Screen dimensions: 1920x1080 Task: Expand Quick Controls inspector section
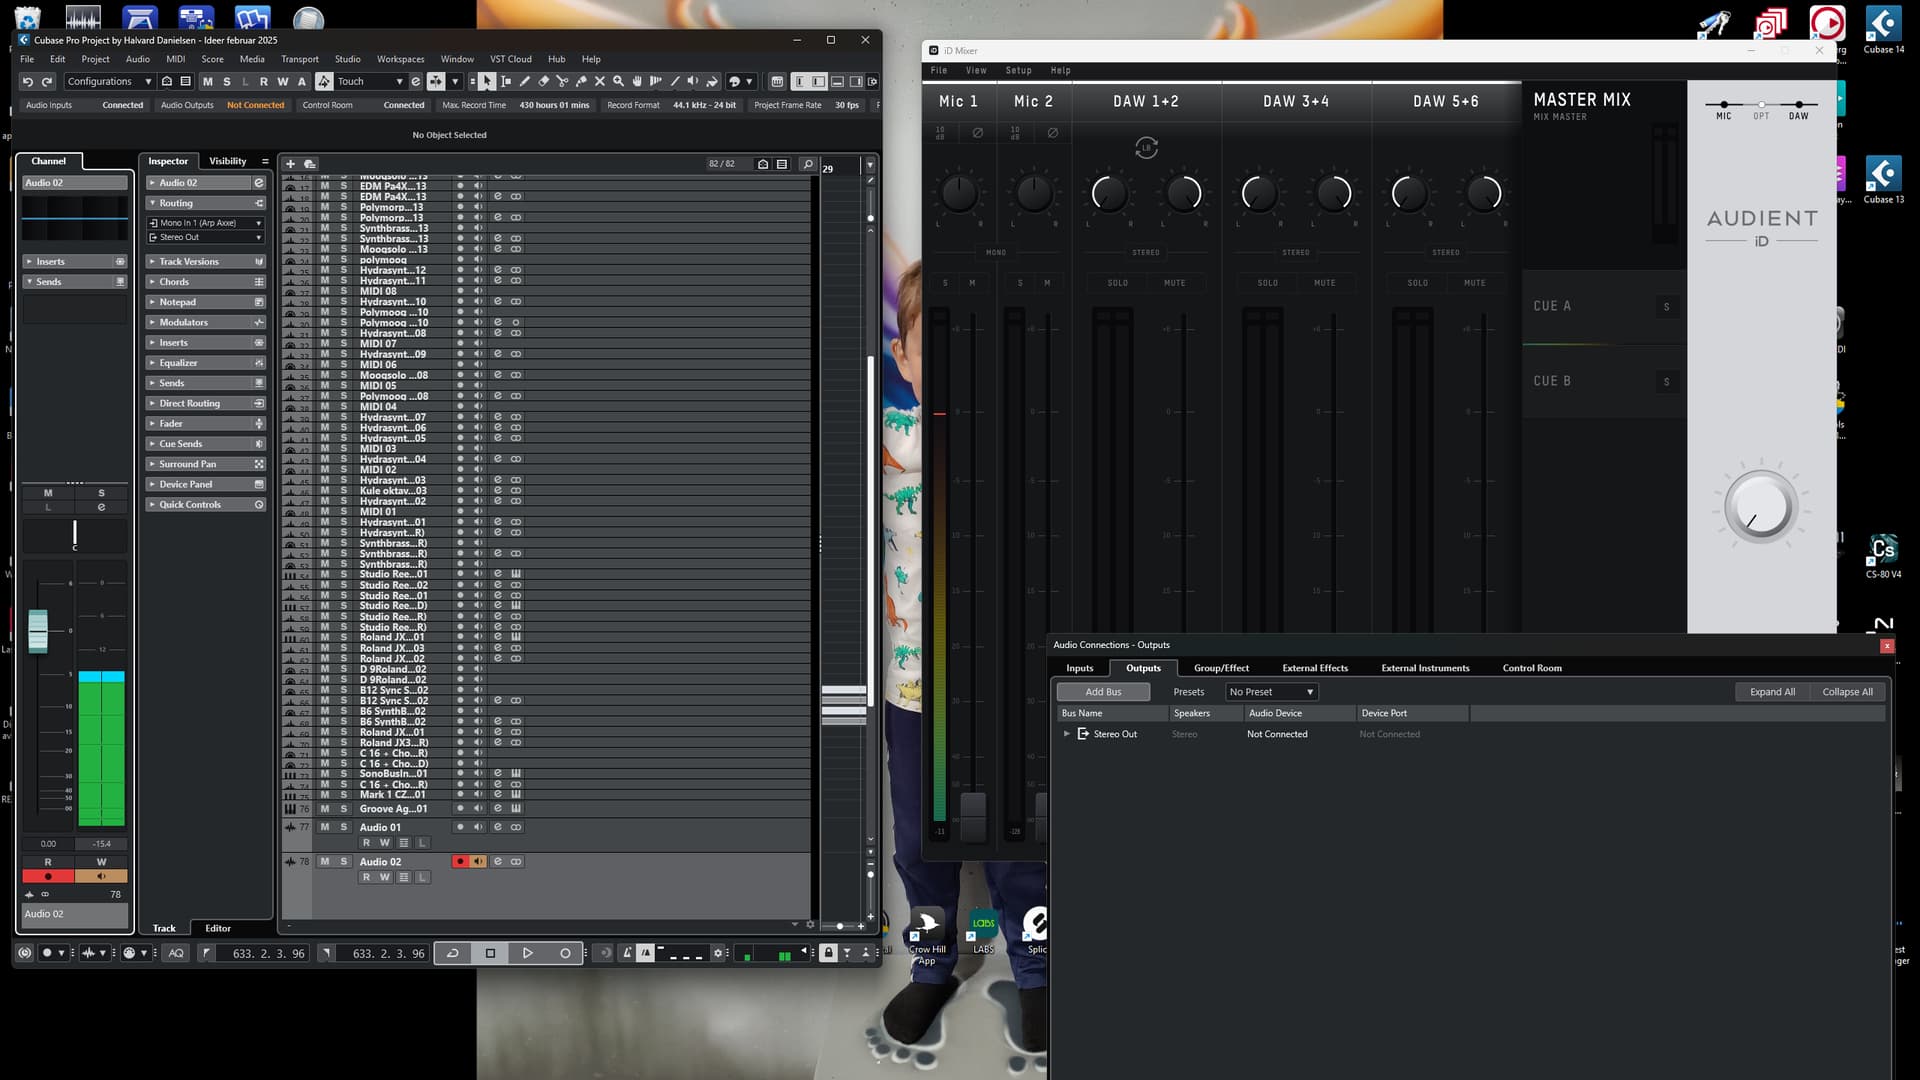pyautogui.click(x=205, y=505)
